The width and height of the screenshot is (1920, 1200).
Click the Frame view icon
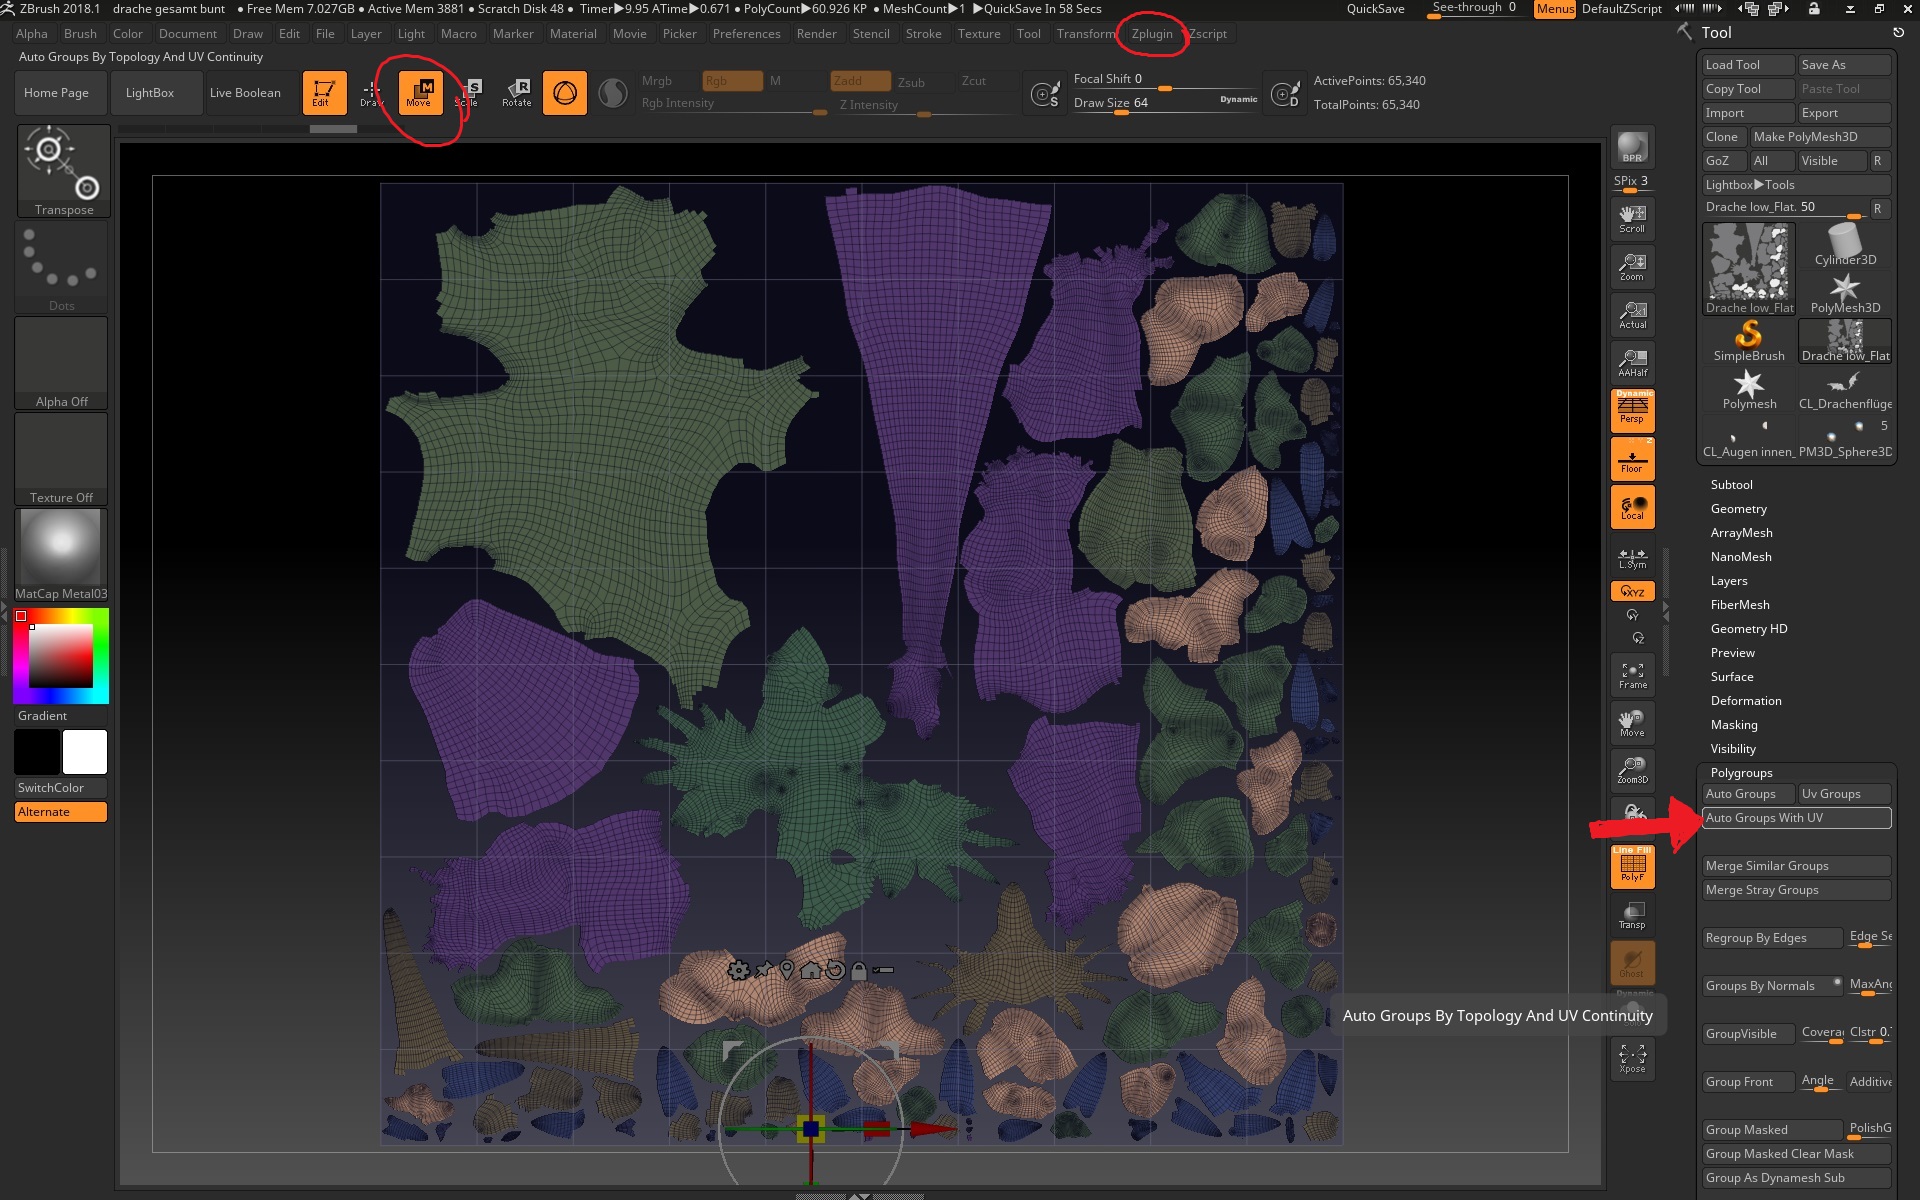coord(1632,675)
